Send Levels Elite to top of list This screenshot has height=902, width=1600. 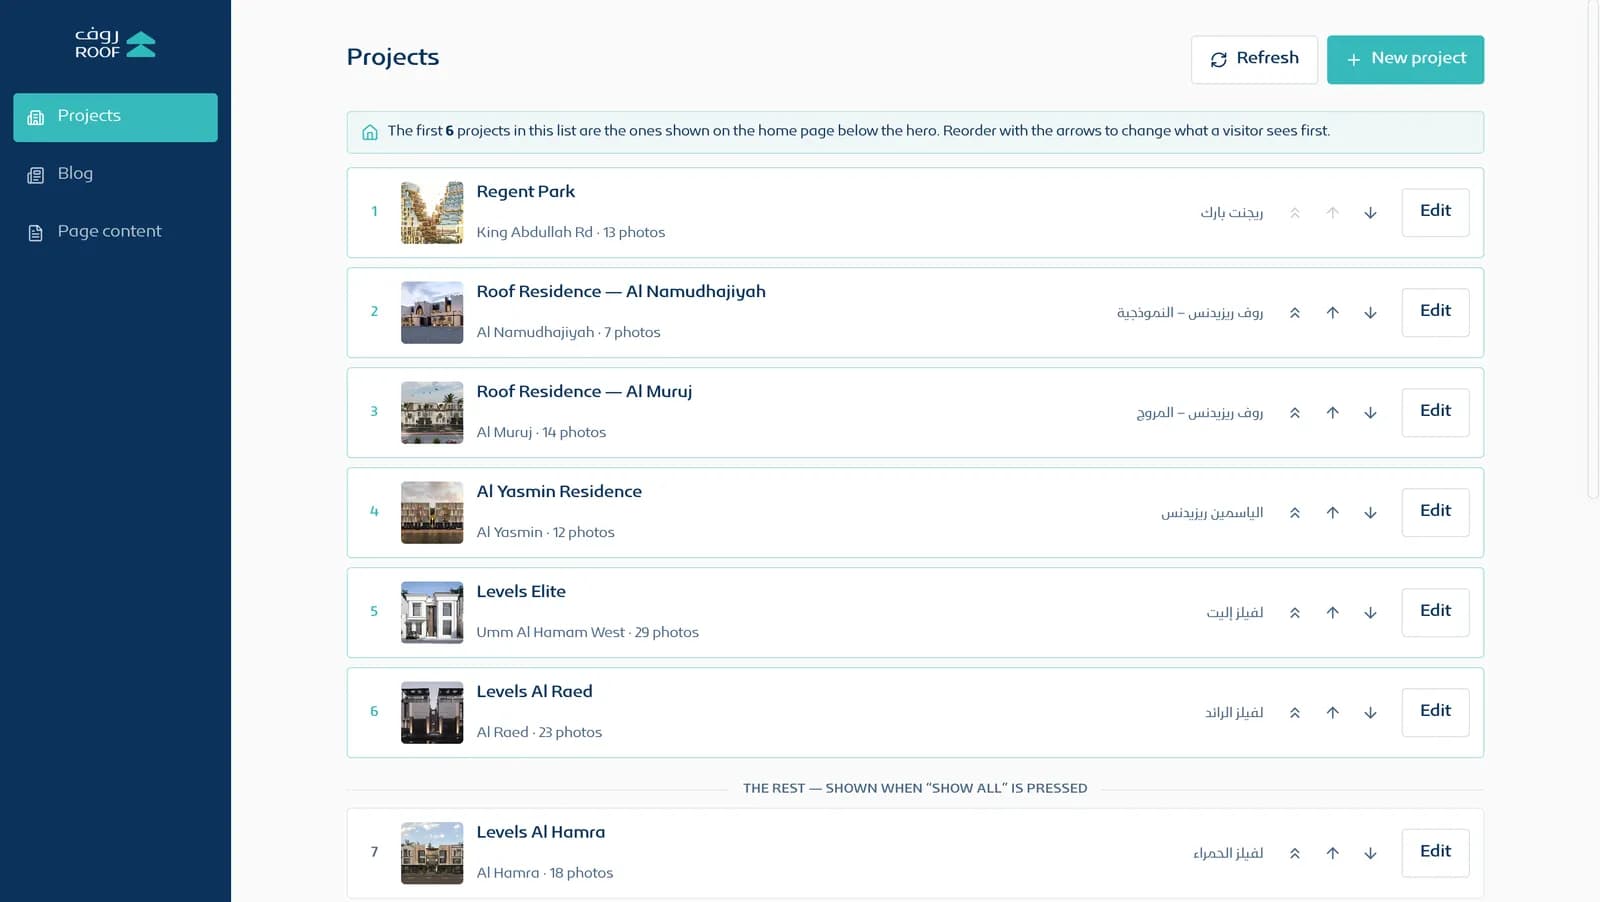click(x=1295, y=613)
